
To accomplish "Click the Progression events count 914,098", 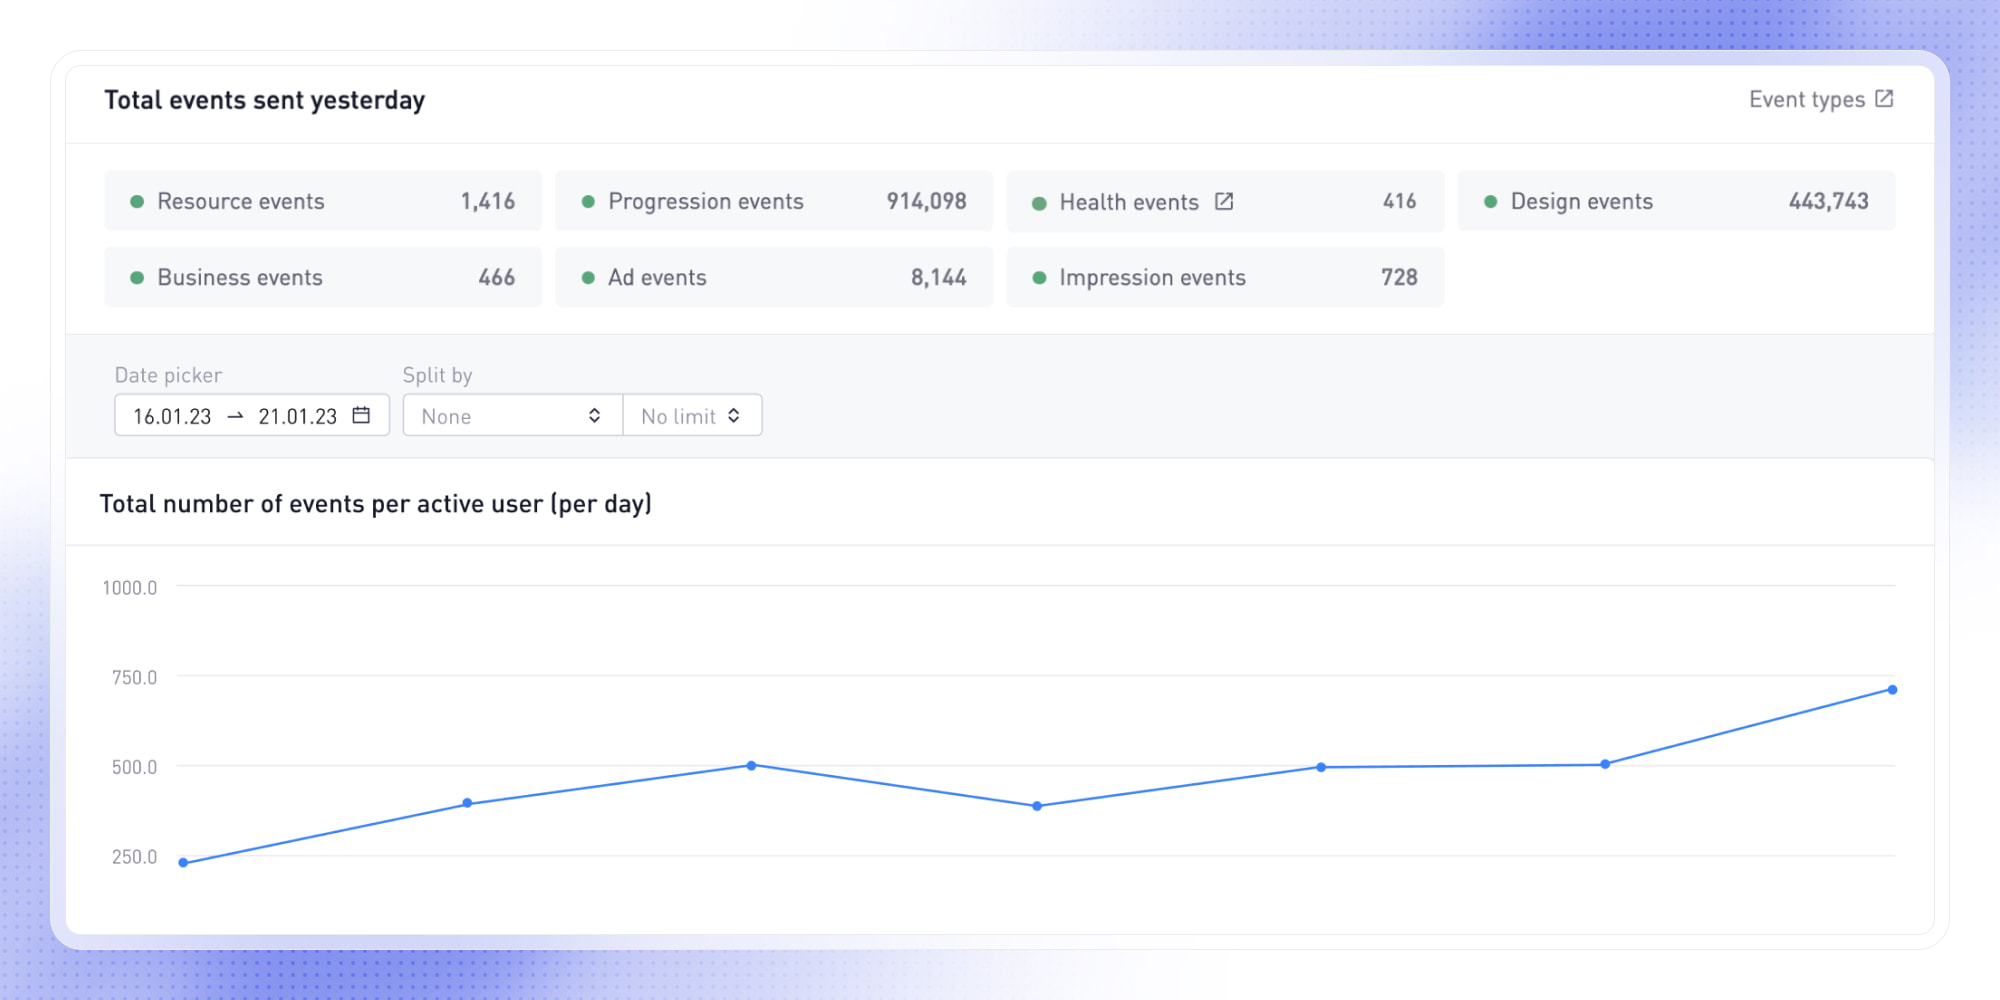I will coord(928,200).
